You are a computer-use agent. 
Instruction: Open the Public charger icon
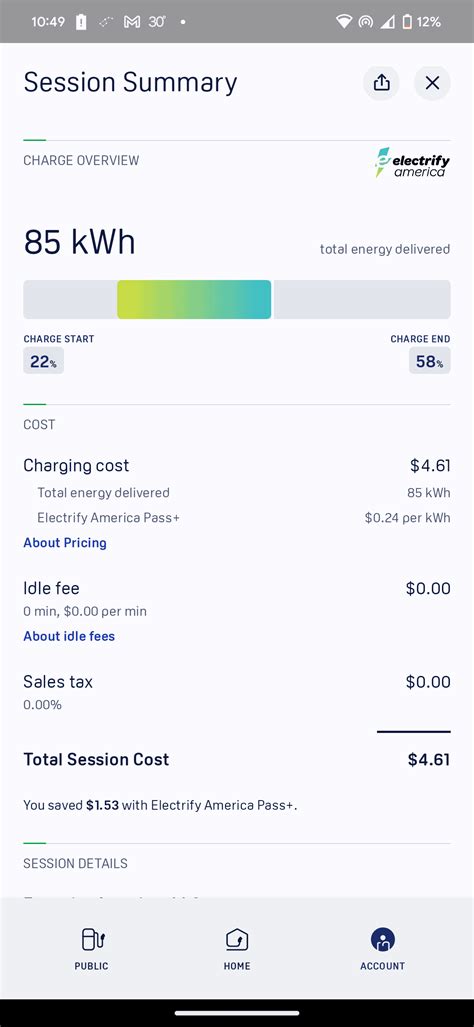coord(93,939)
